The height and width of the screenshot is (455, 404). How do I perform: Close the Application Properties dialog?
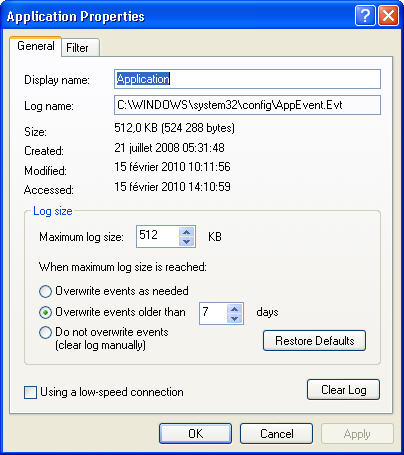point(388,15)
